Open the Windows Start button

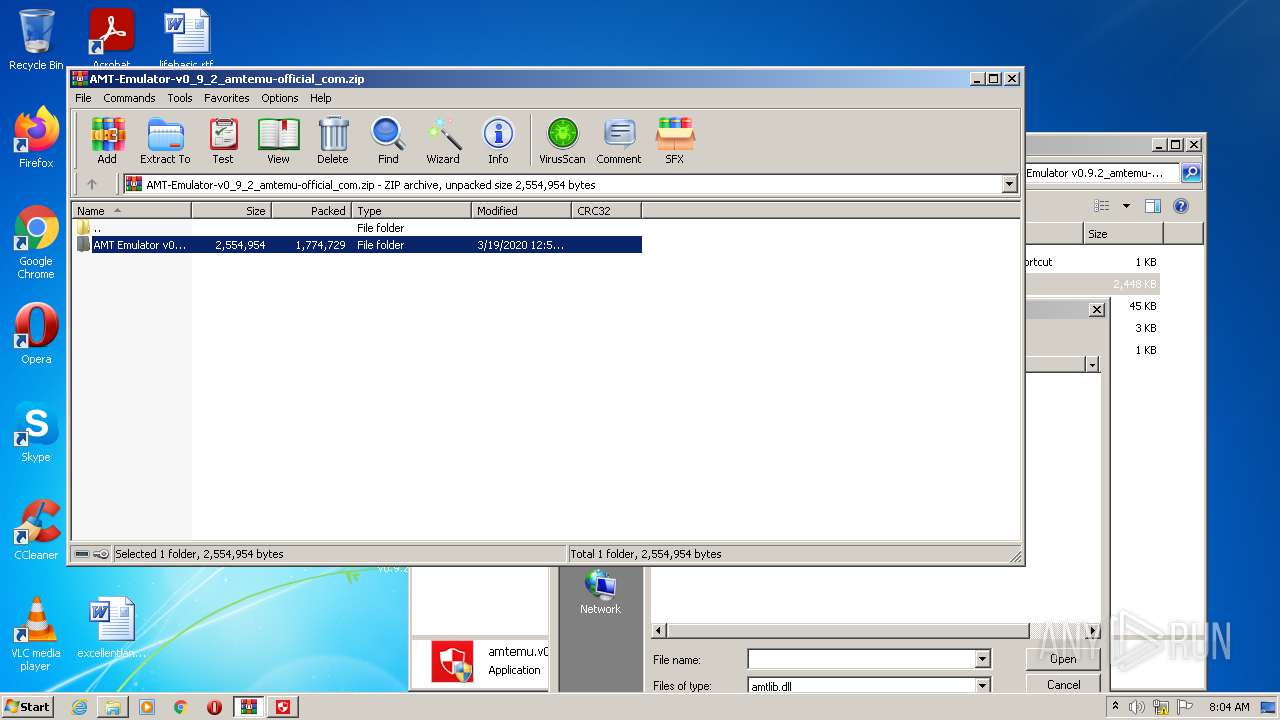(x=27, y=707)
